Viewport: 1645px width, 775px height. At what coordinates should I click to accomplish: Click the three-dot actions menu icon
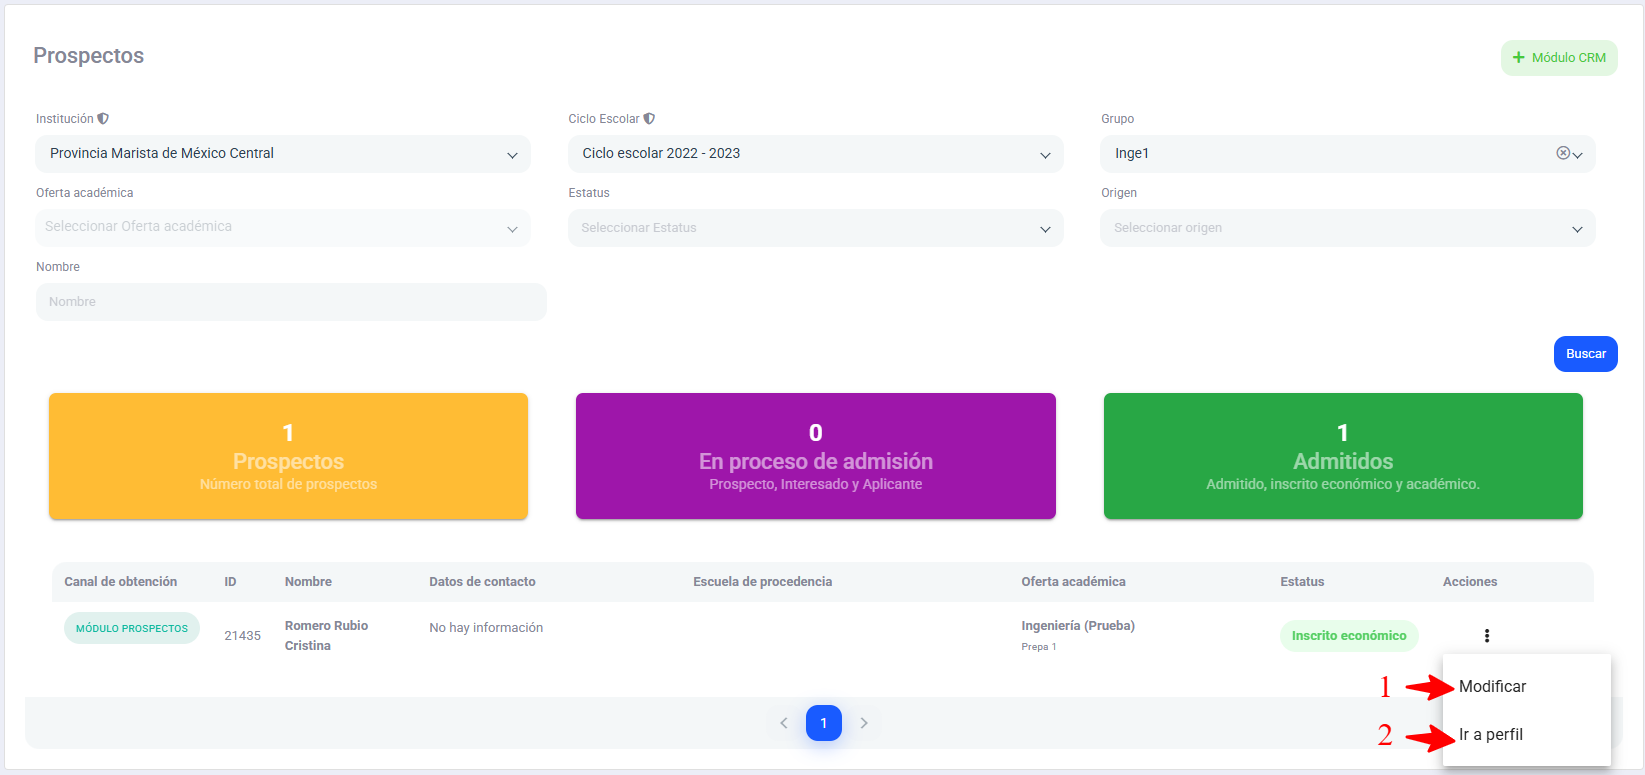pyautogui.click(x=1486, y=636)
